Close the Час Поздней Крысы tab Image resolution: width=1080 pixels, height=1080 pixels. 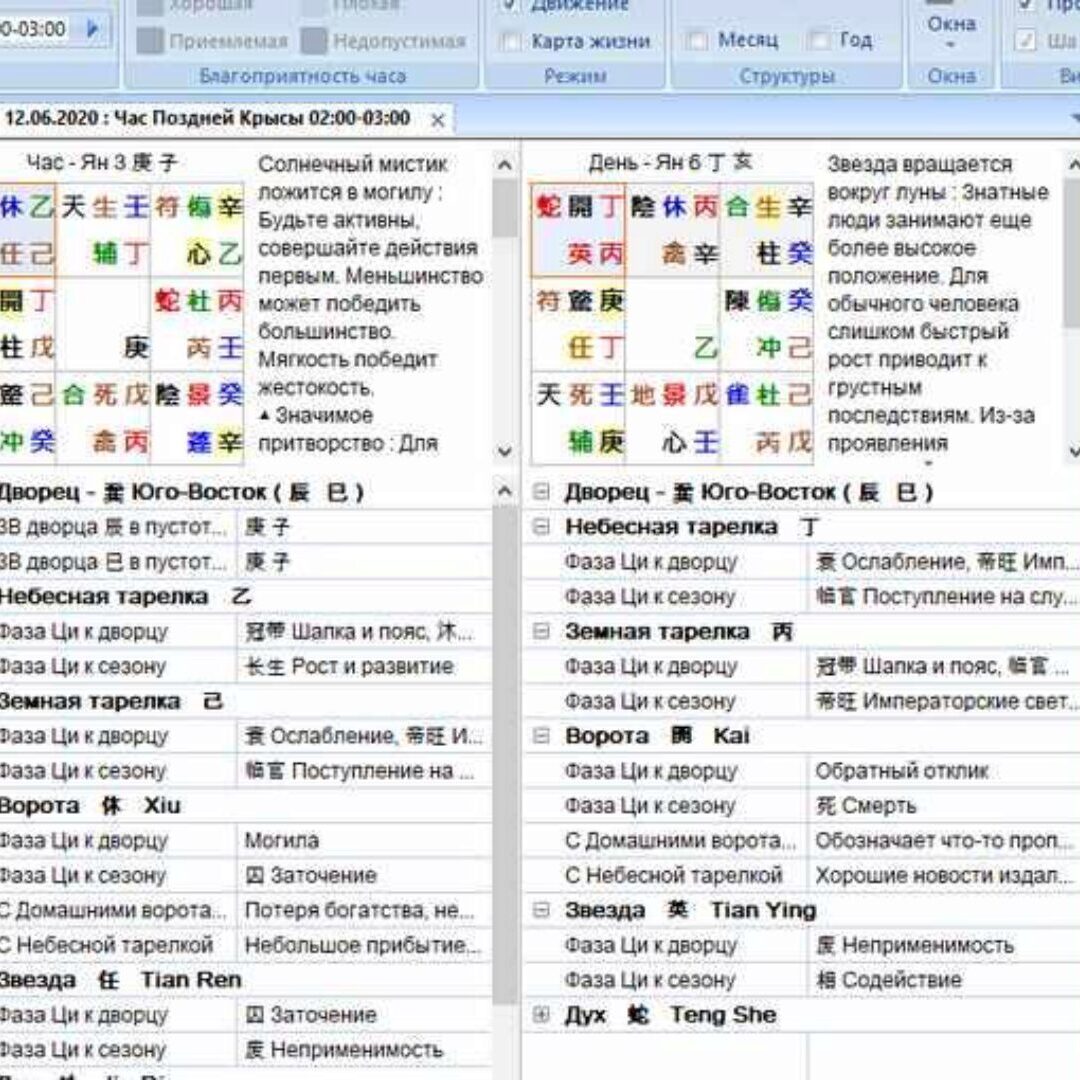coord(437,119)
